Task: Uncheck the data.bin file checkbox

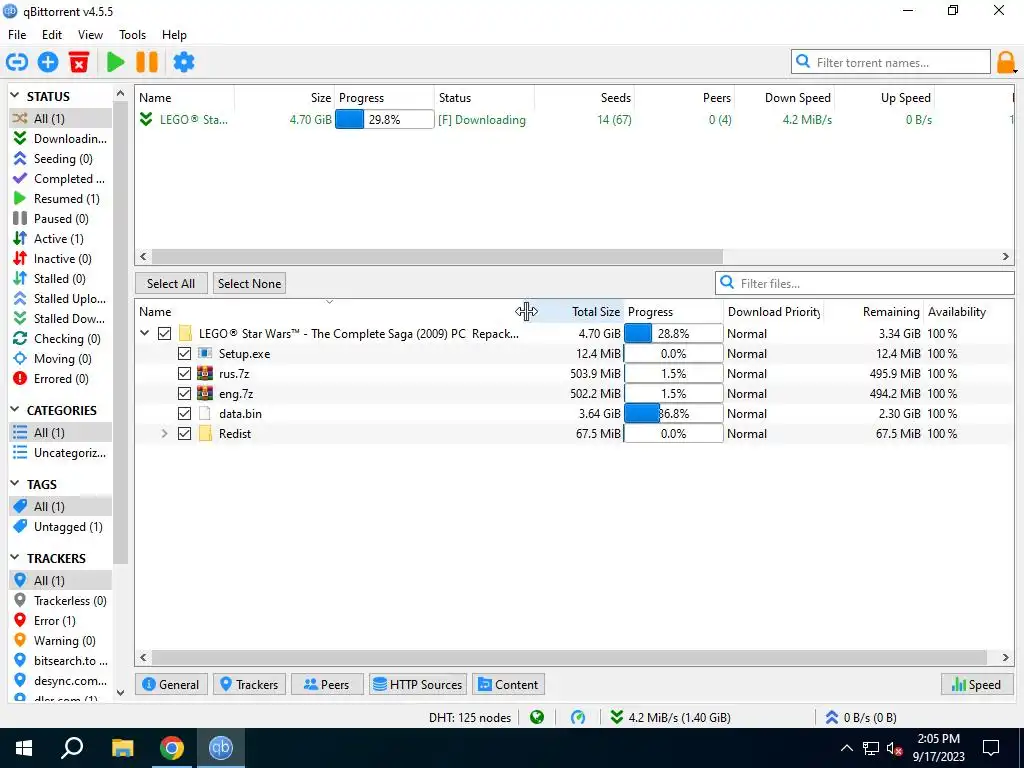Action: click(x=184, y=414)
